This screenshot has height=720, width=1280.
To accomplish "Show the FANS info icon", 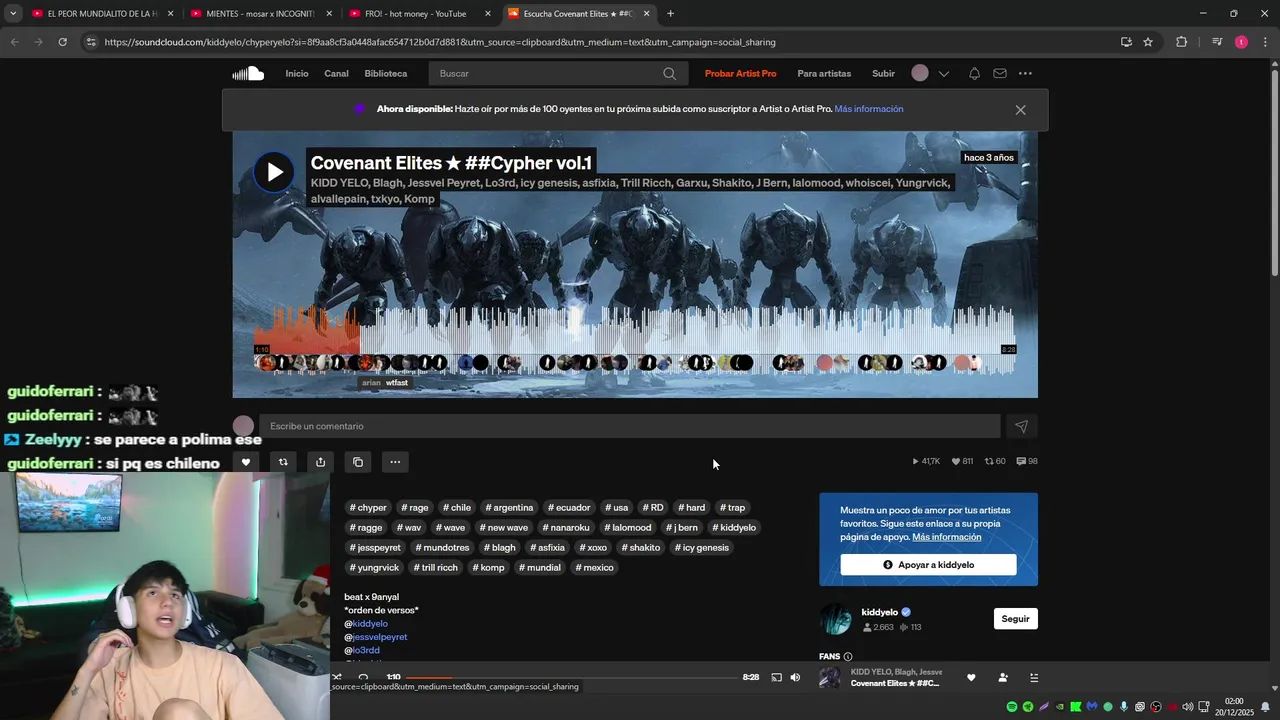I will (x=848, y=657).
